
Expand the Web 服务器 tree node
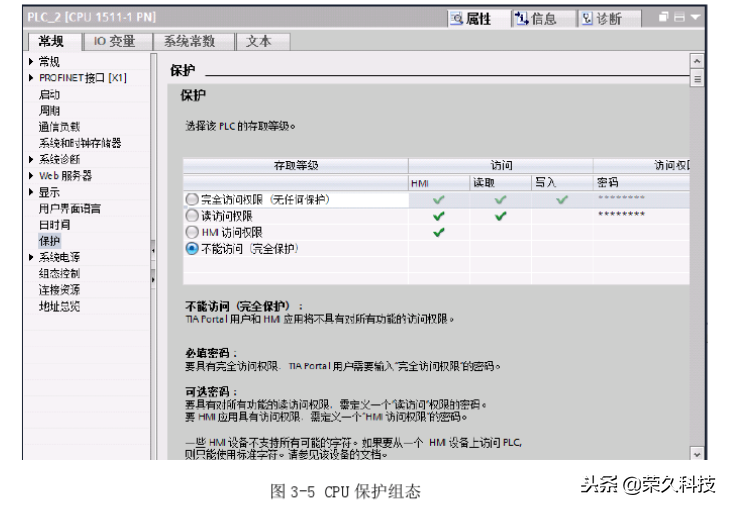32,176
